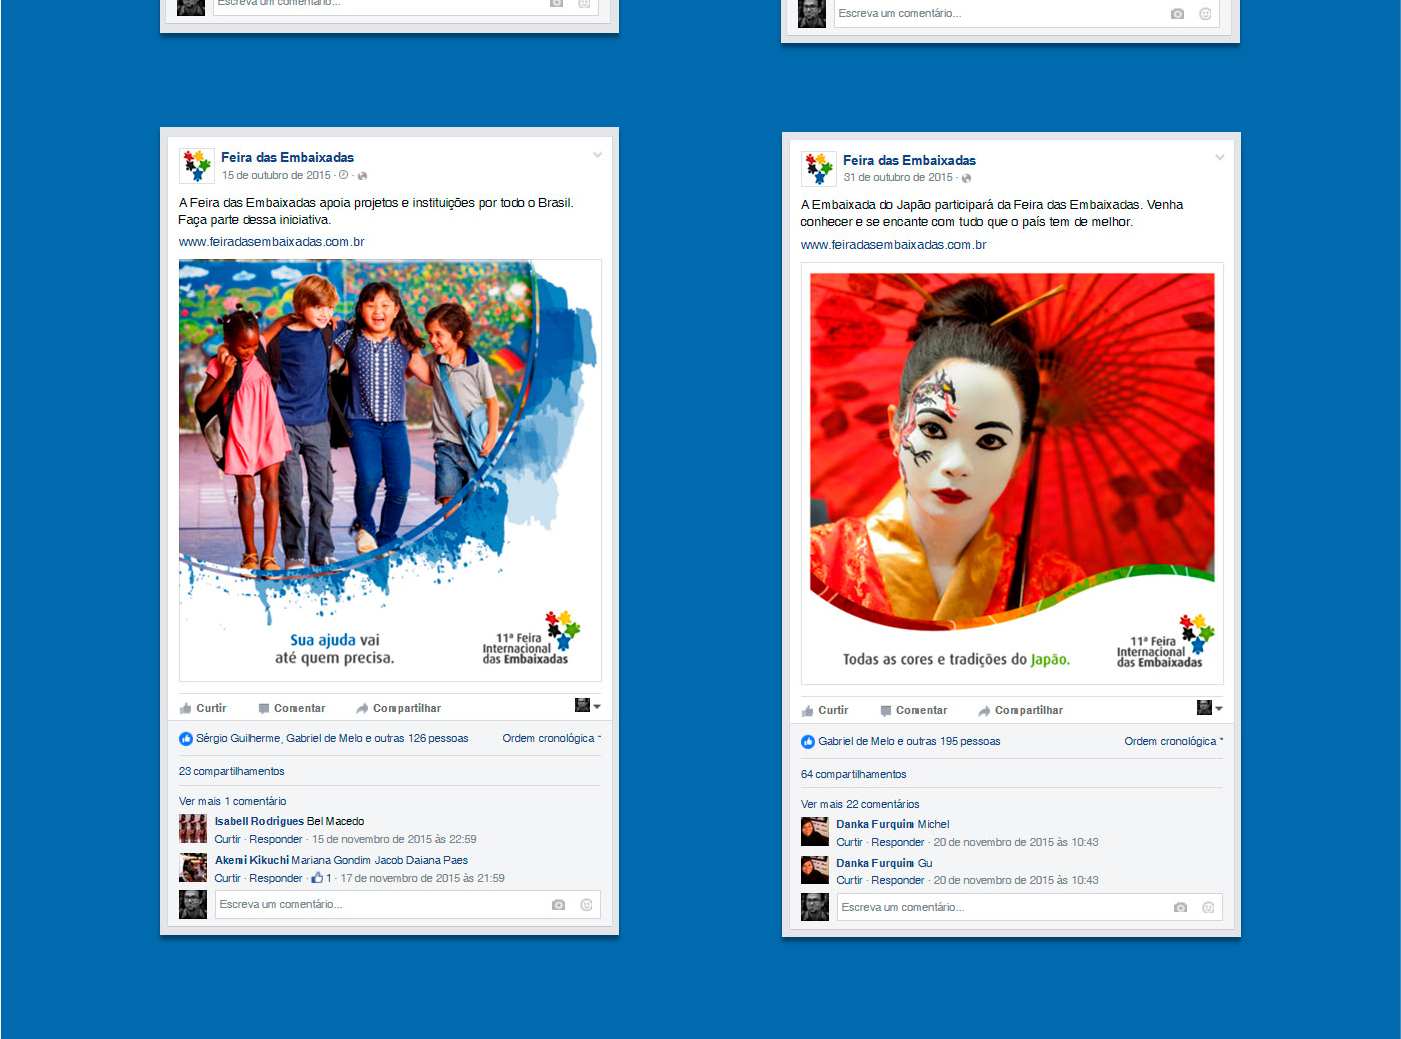This screenshot has width=1401, height=1039.
Task: Click Feira das Embaixadas logo on left post
Action: click(196, 166)
